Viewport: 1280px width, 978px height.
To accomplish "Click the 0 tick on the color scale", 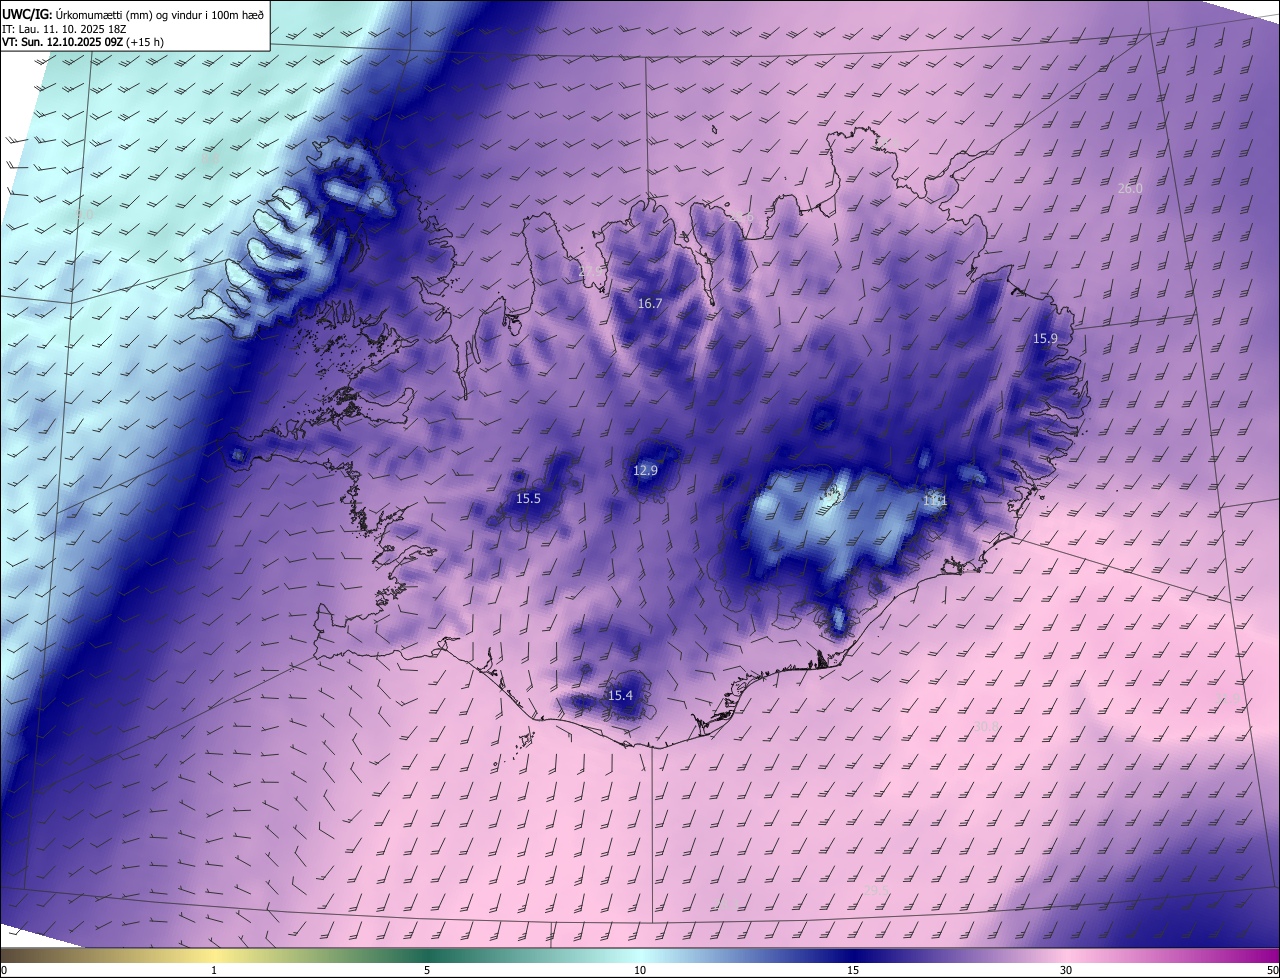I will click(4, 970).
